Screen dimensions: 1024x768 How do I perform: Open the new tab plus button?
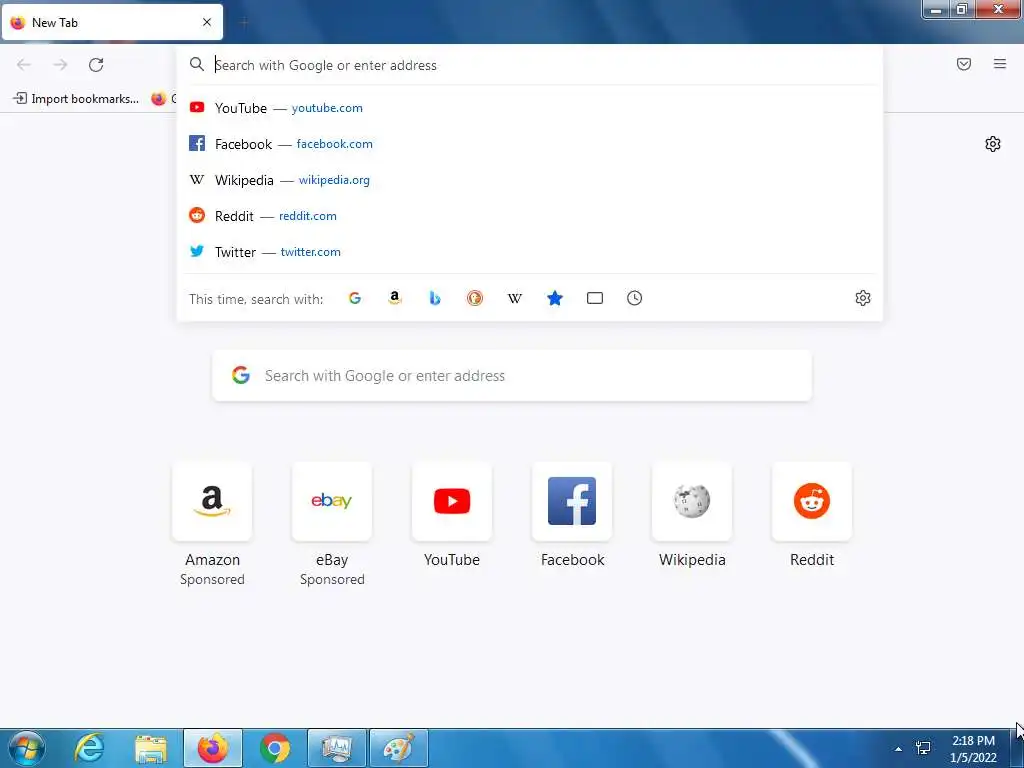click(x=244, y=23)
